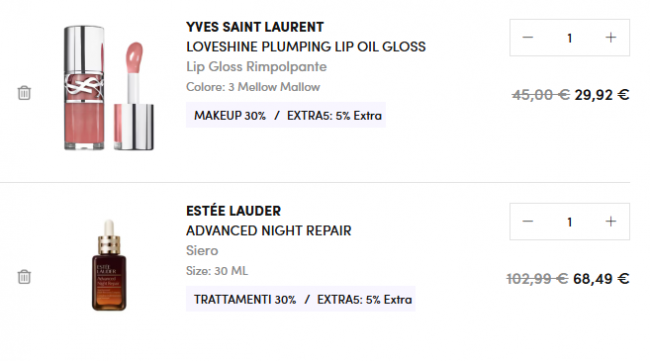This screenshot has height=361, width=650.
Task: Click the TRATTAMENTI 30% / EXTRA5 promo badge
Action: [301, 299]
